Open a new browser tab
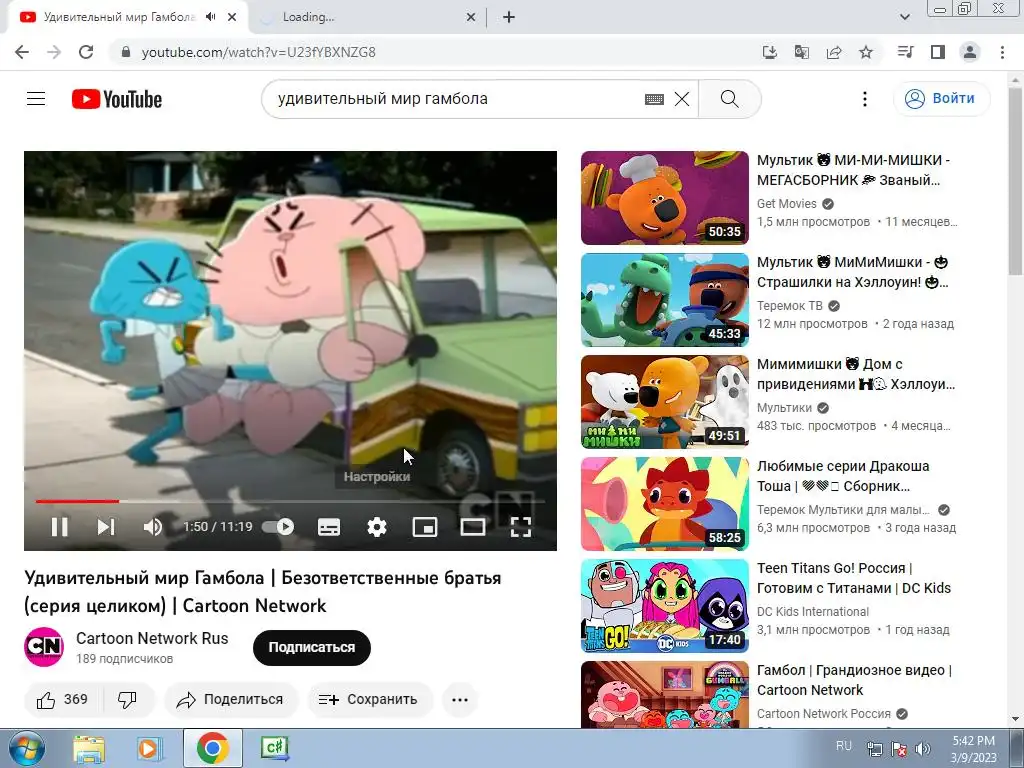Screen dimensions: 1024x768 [509, 17]
